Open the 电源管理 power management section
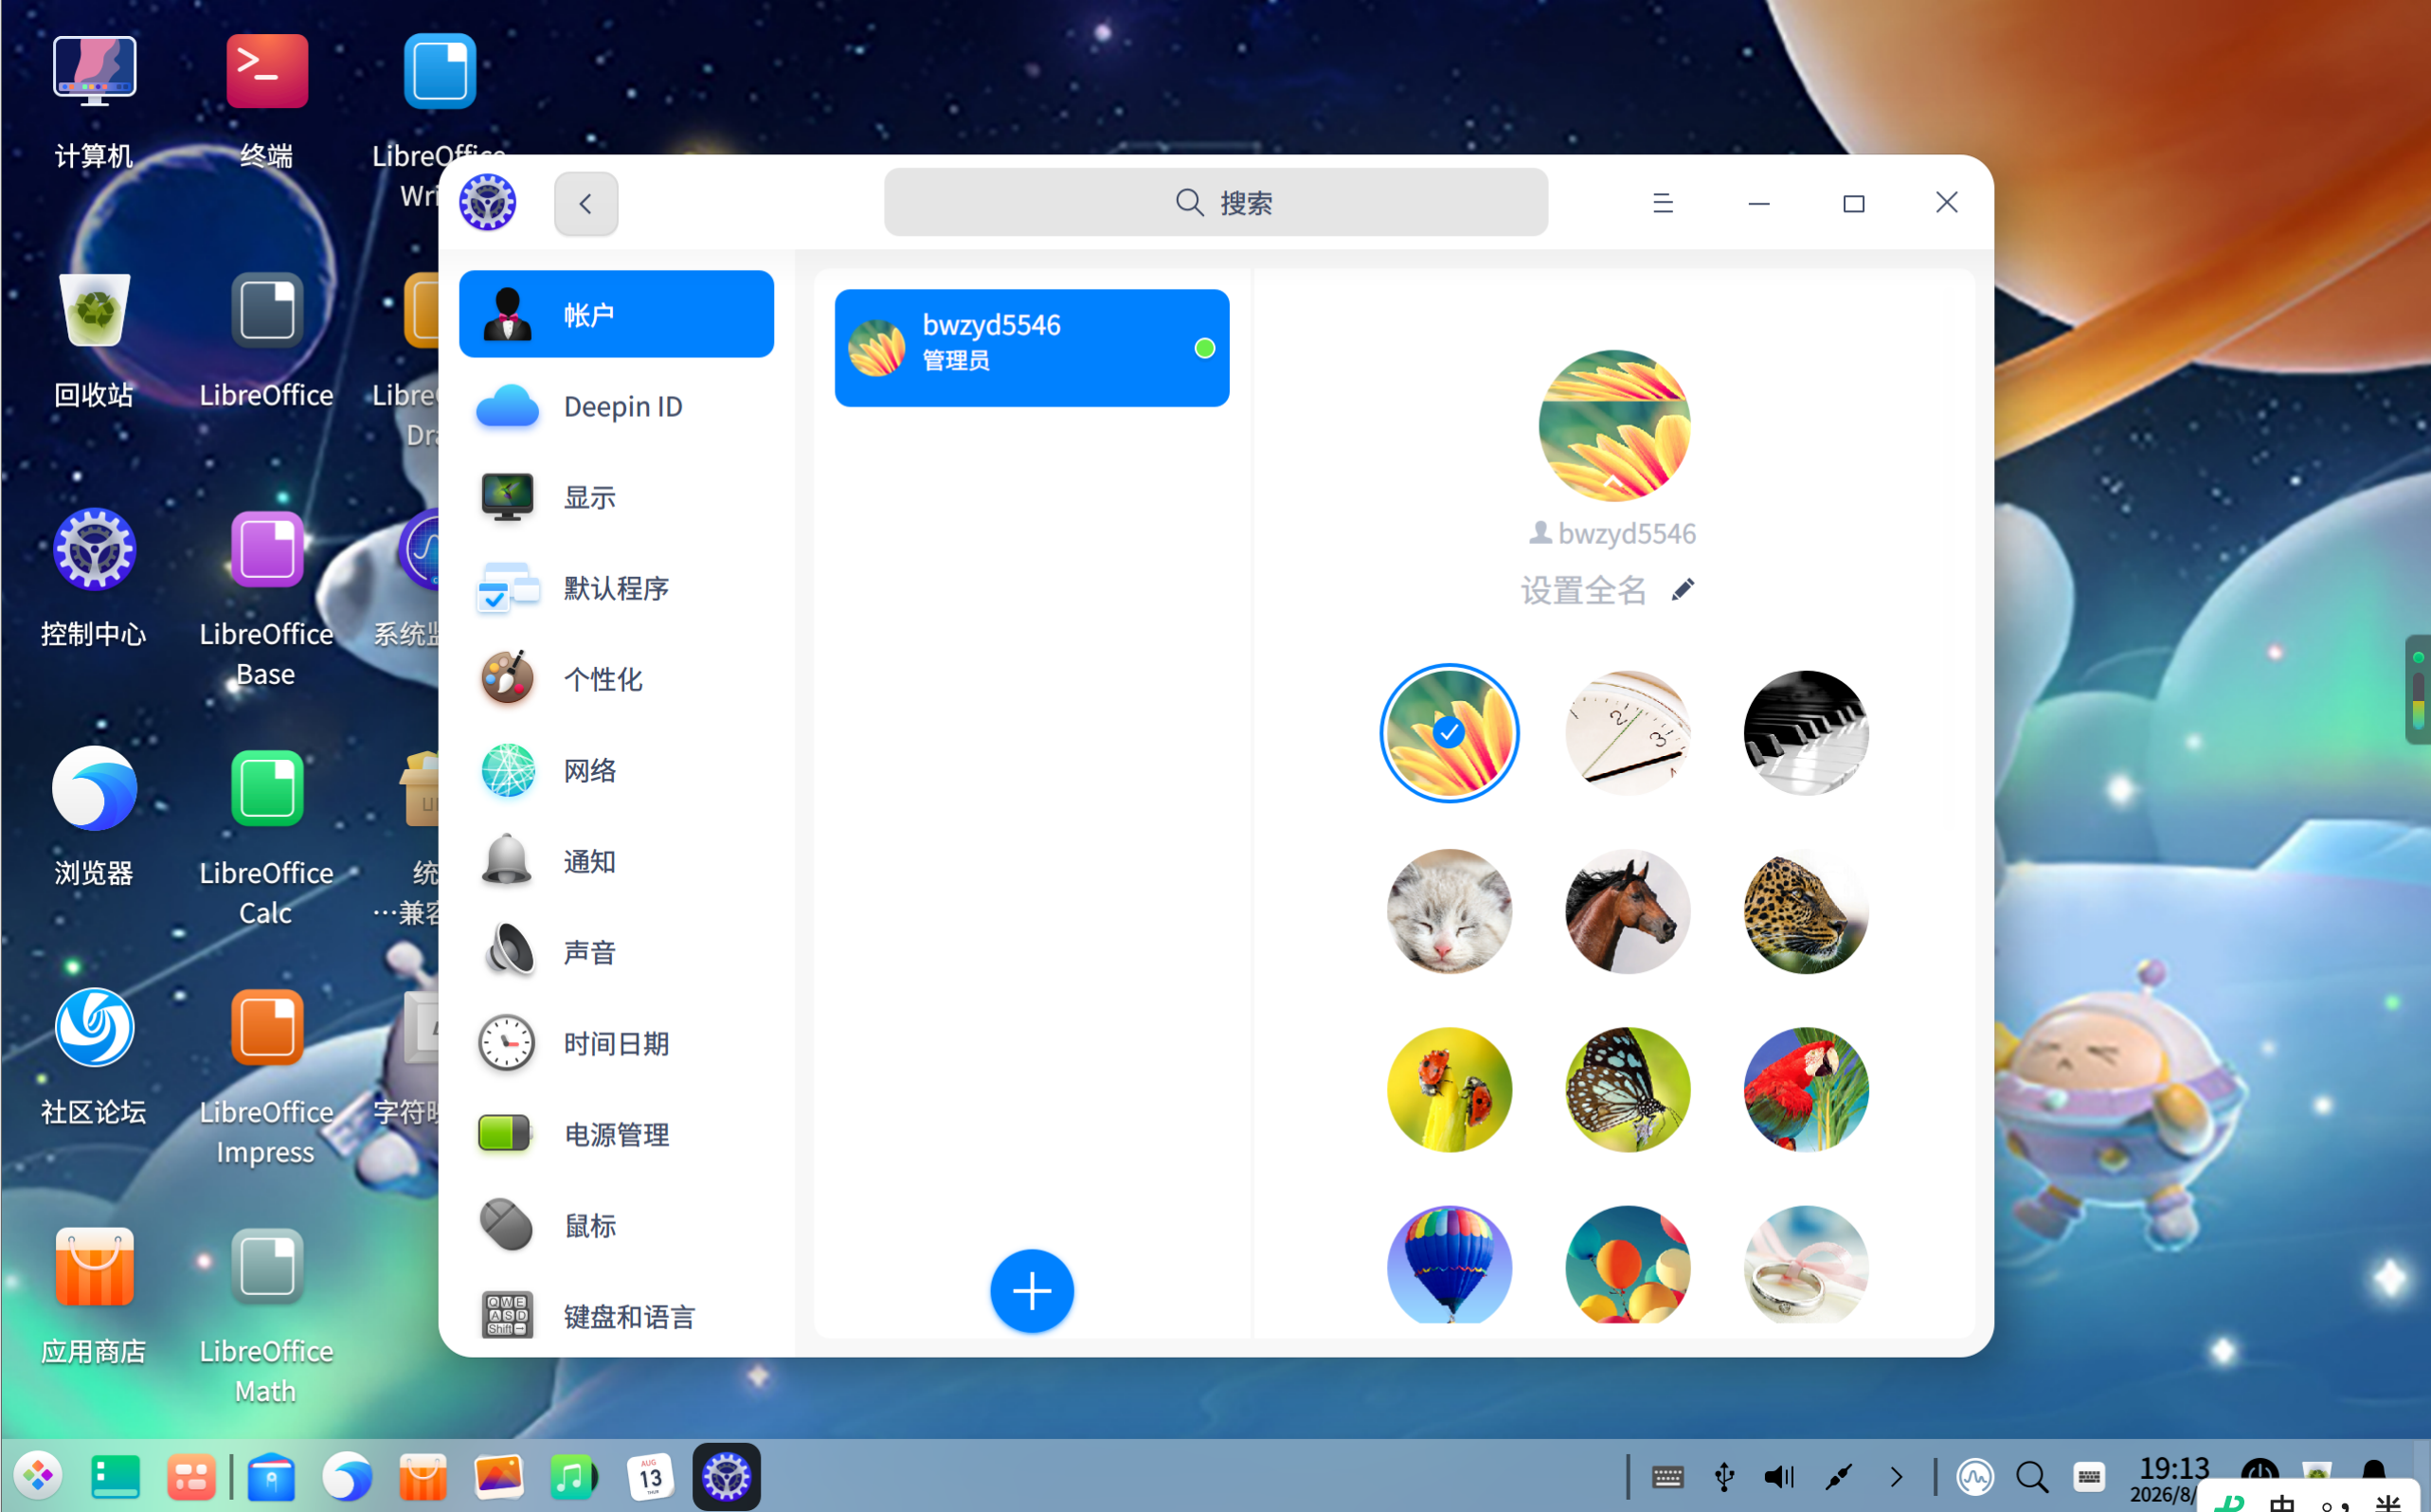Screen dimensions: 2431x1512 pos(616,1134)
